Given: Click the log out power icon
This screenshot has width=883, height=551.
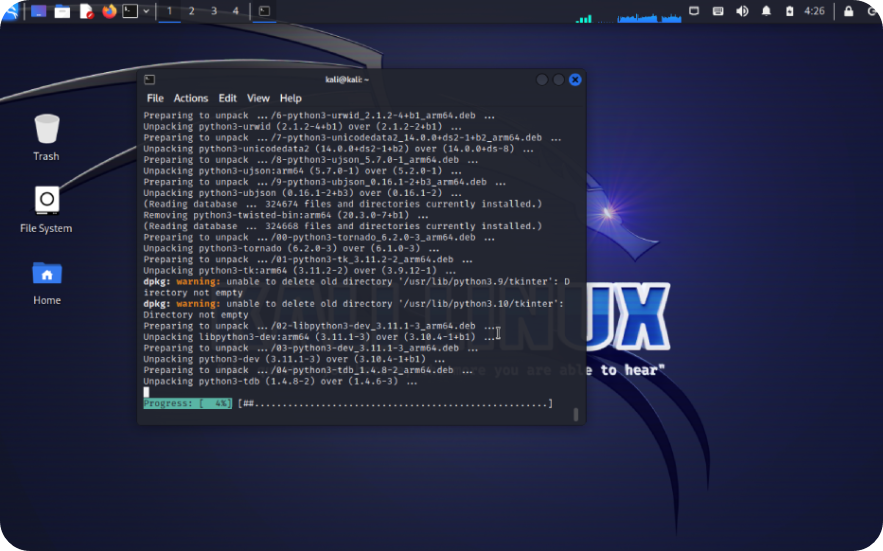Looking at the screenshot, I should click(x=872, y=11).
